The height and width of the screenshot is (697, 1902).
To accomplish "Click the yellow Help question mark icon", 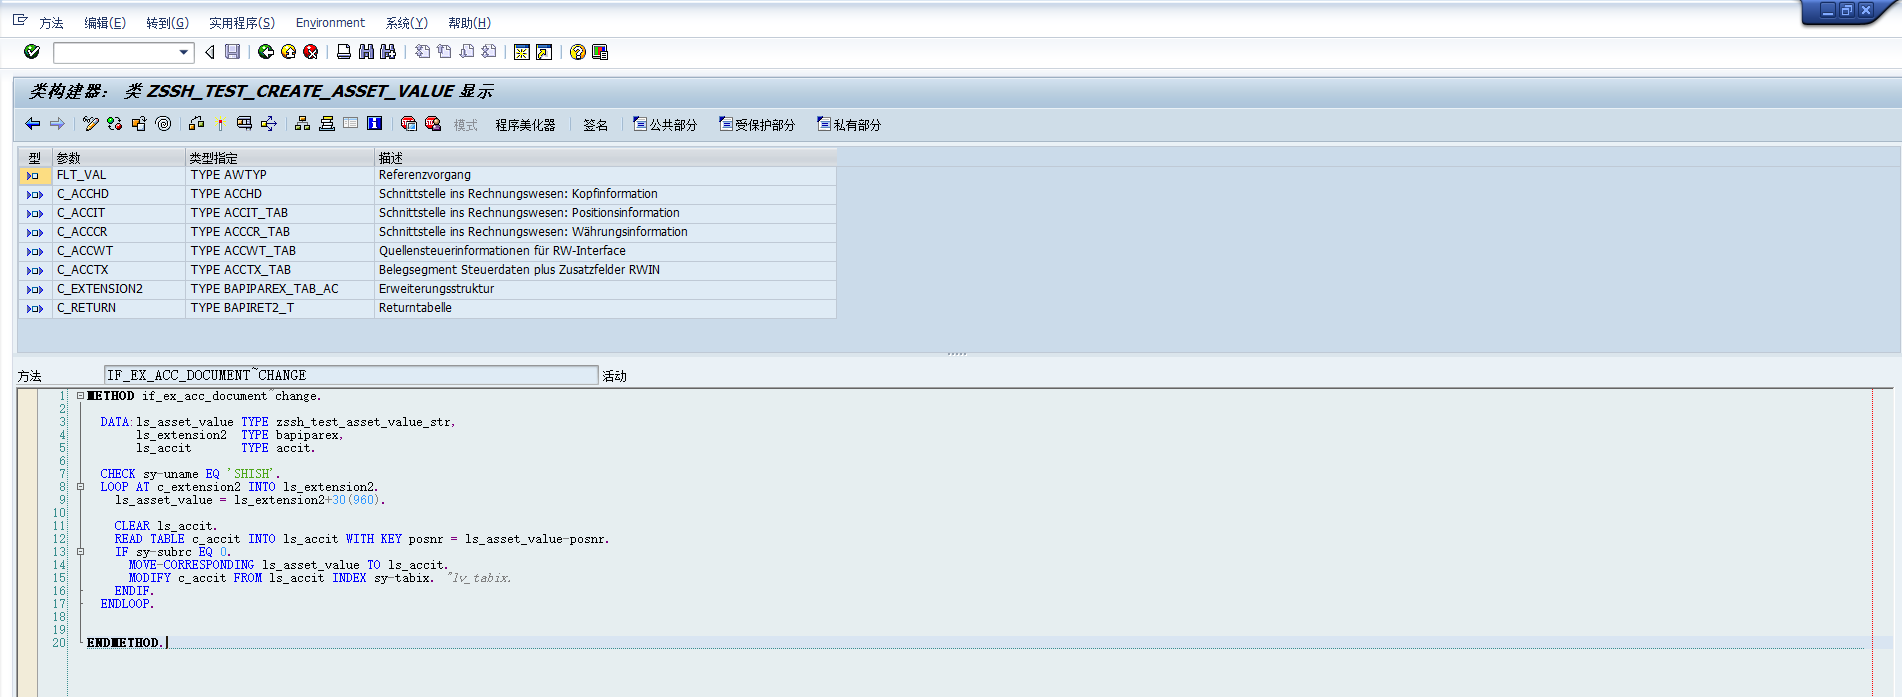I will (x=578, y=52).
